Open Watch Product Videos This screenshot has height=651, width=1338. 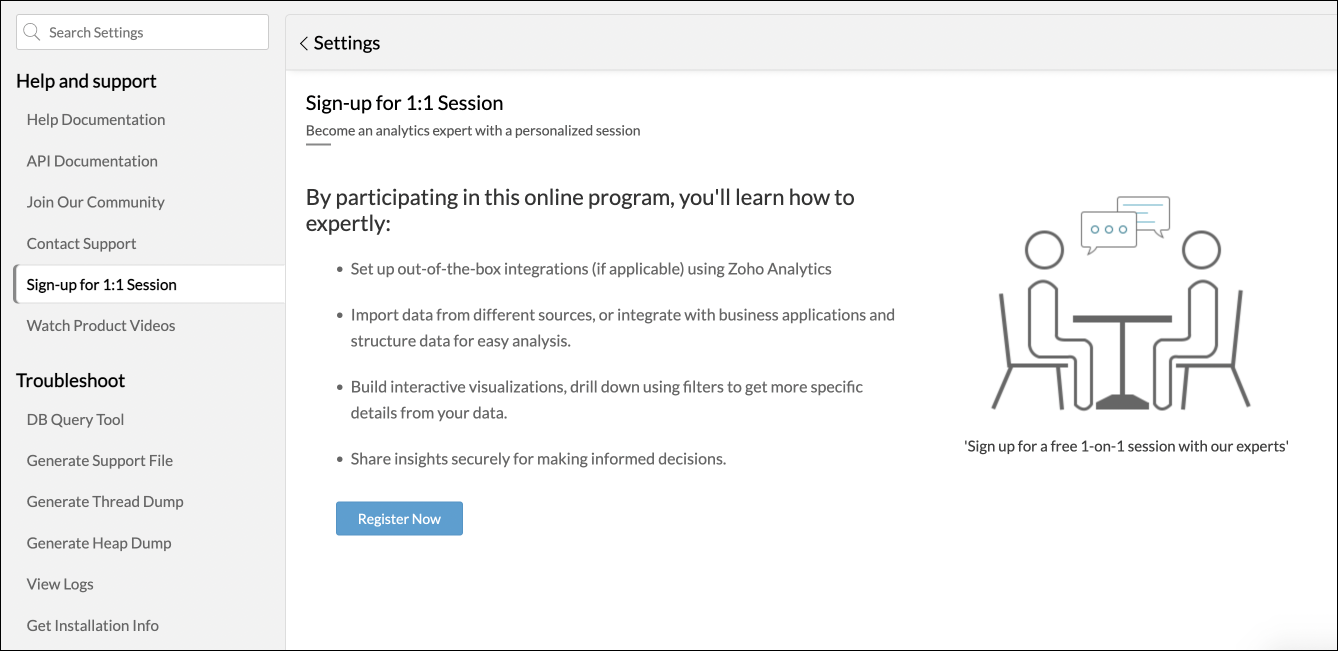(x=101, y=326)
